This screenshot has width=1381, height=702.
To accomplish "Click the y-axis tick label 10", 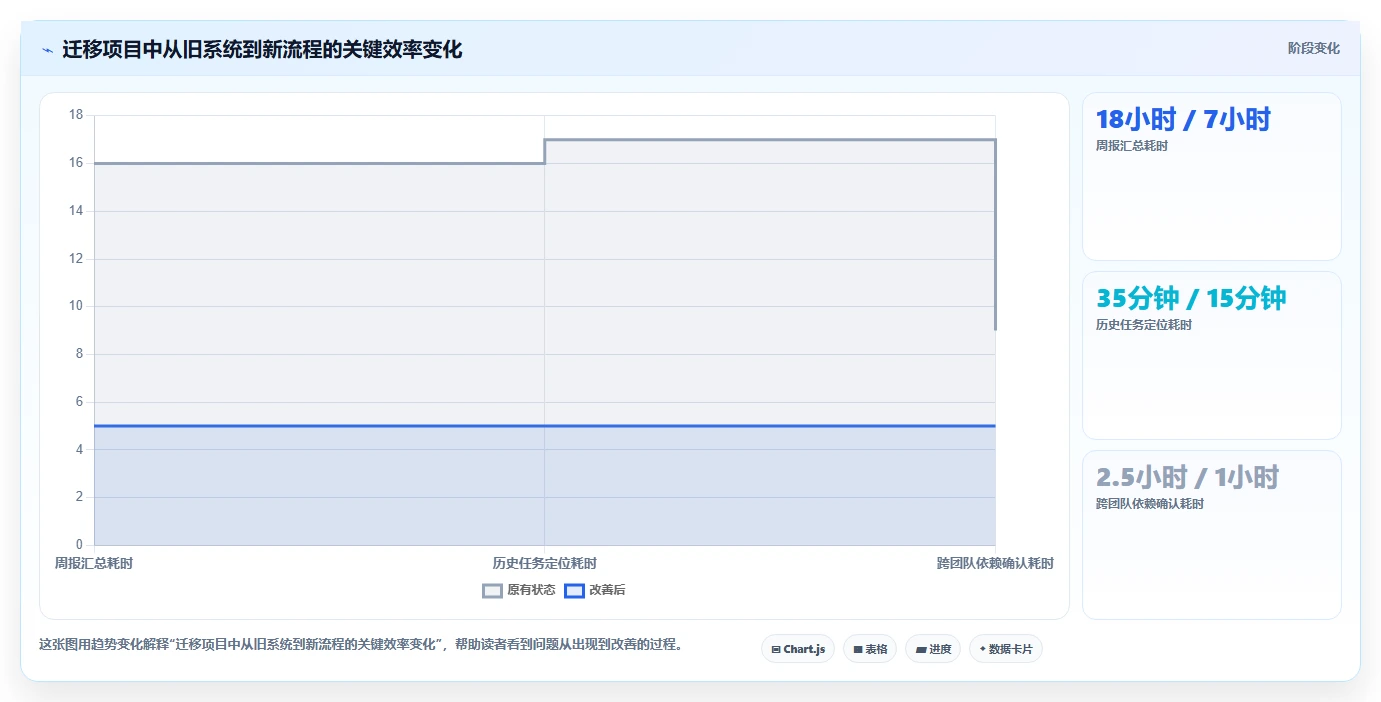I will [76, 306].
